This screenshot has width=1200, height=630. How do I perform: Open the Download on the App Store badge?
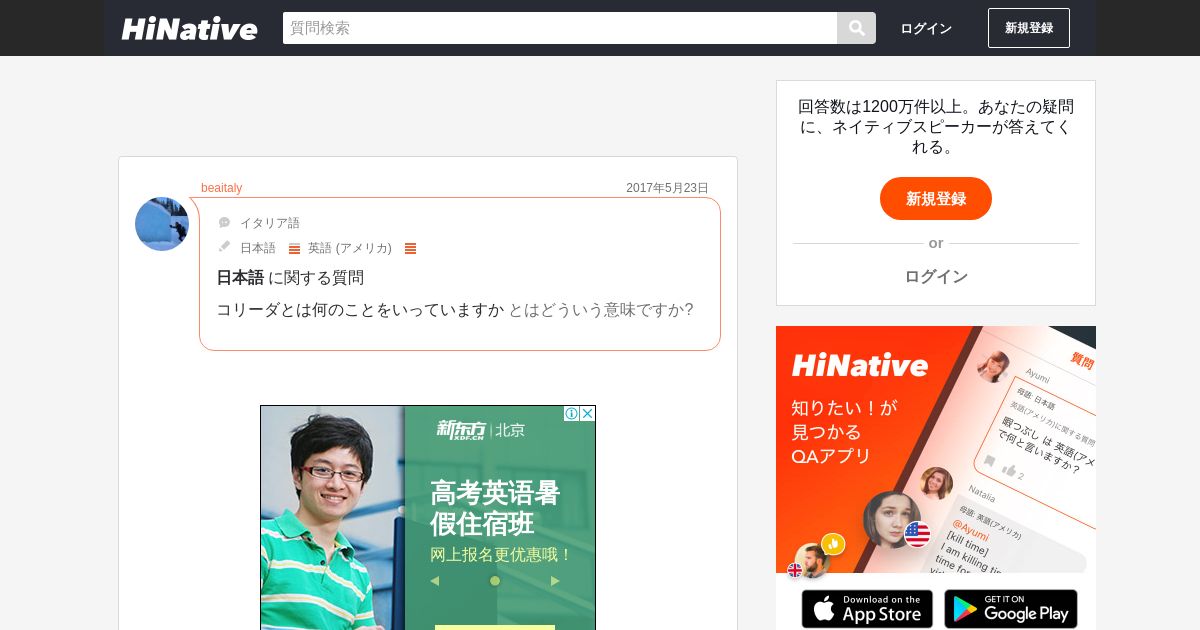tap(867, 609)
